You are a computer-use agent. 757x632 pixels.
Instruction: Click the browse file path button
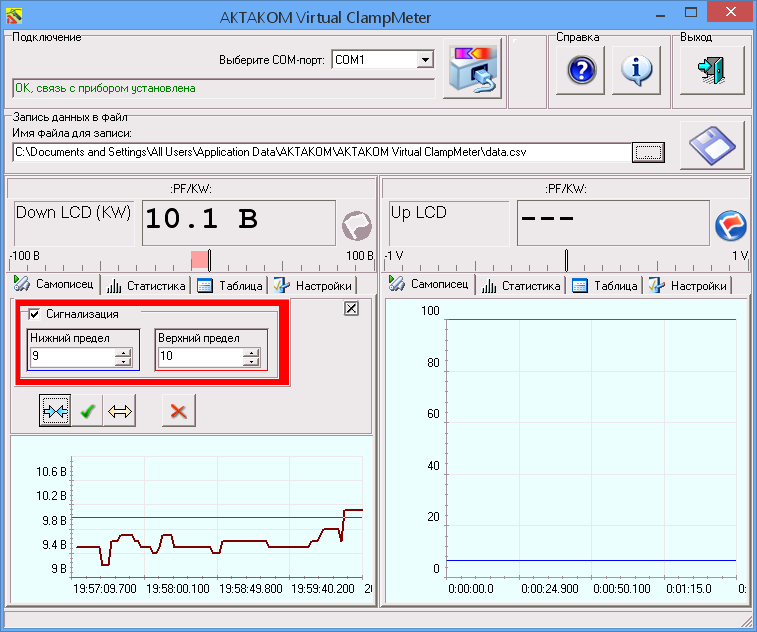click(648, 153)
